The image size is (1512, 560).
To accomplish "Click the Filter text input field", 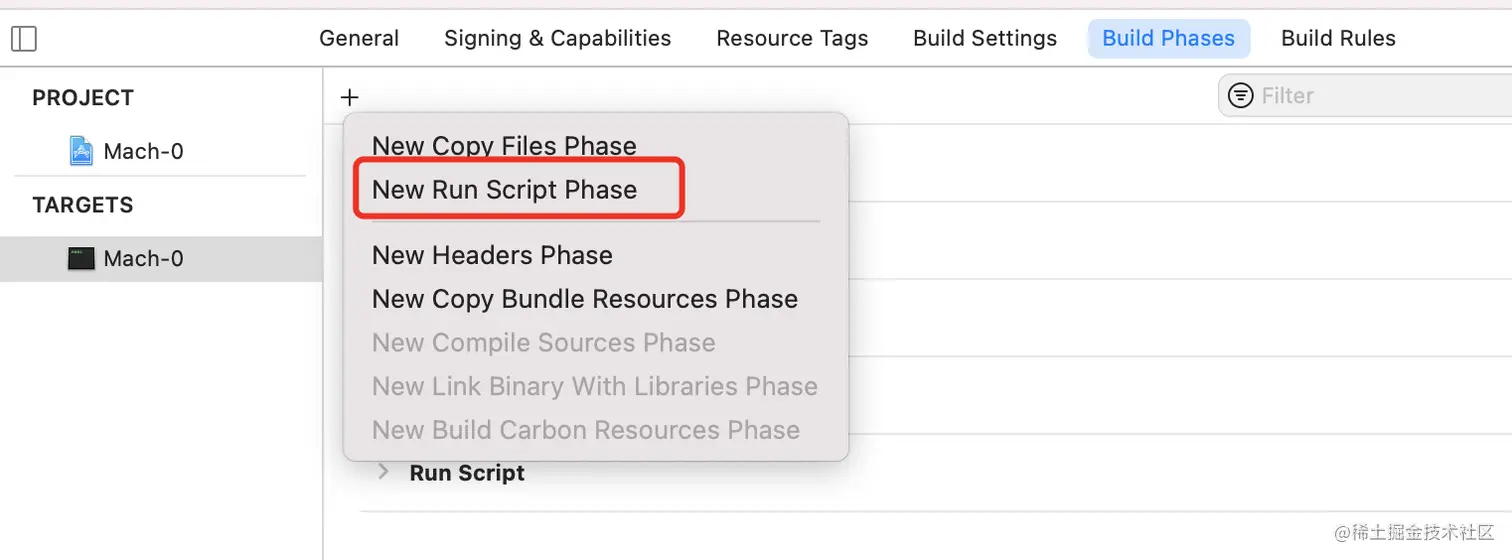I will (x=1380, y=96).
